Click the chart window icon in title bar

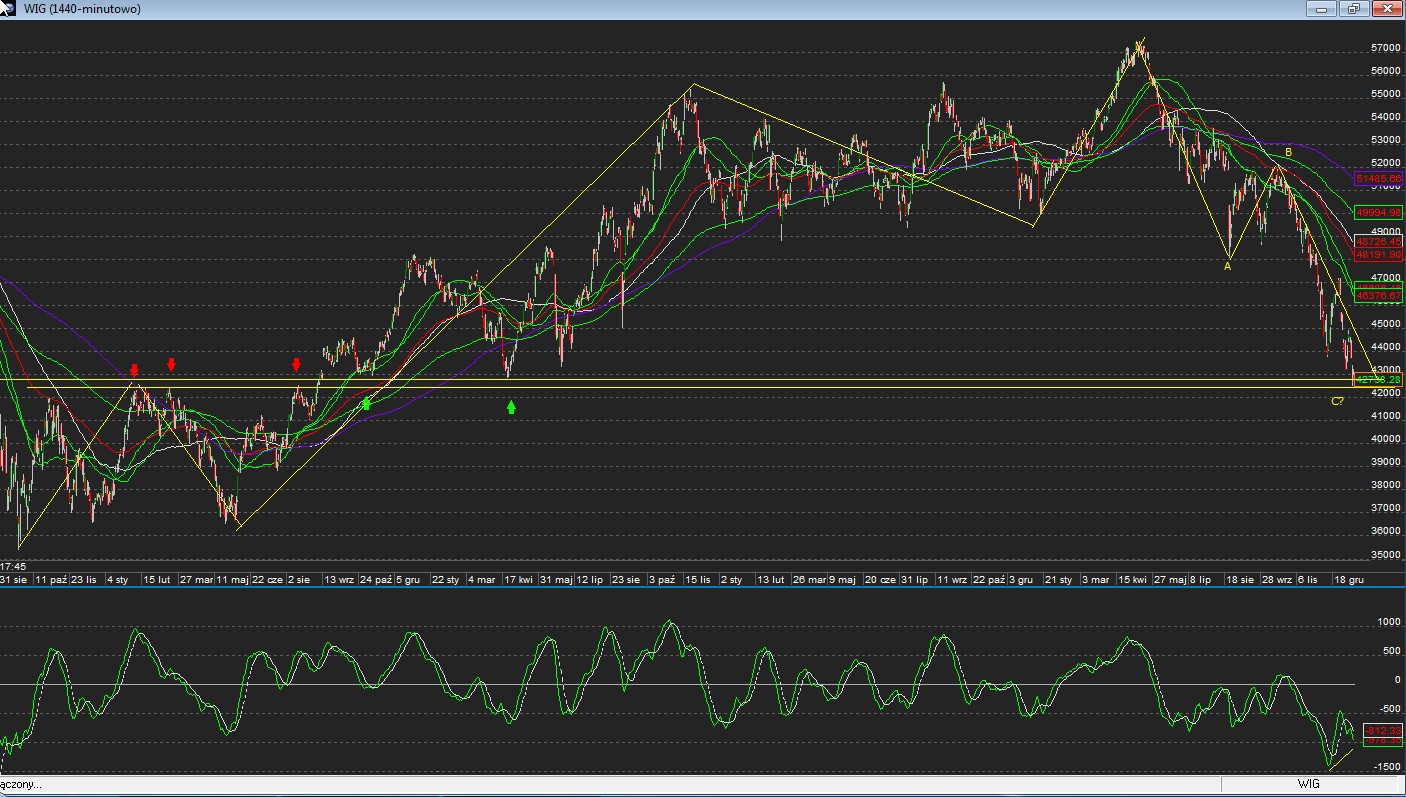8,9
